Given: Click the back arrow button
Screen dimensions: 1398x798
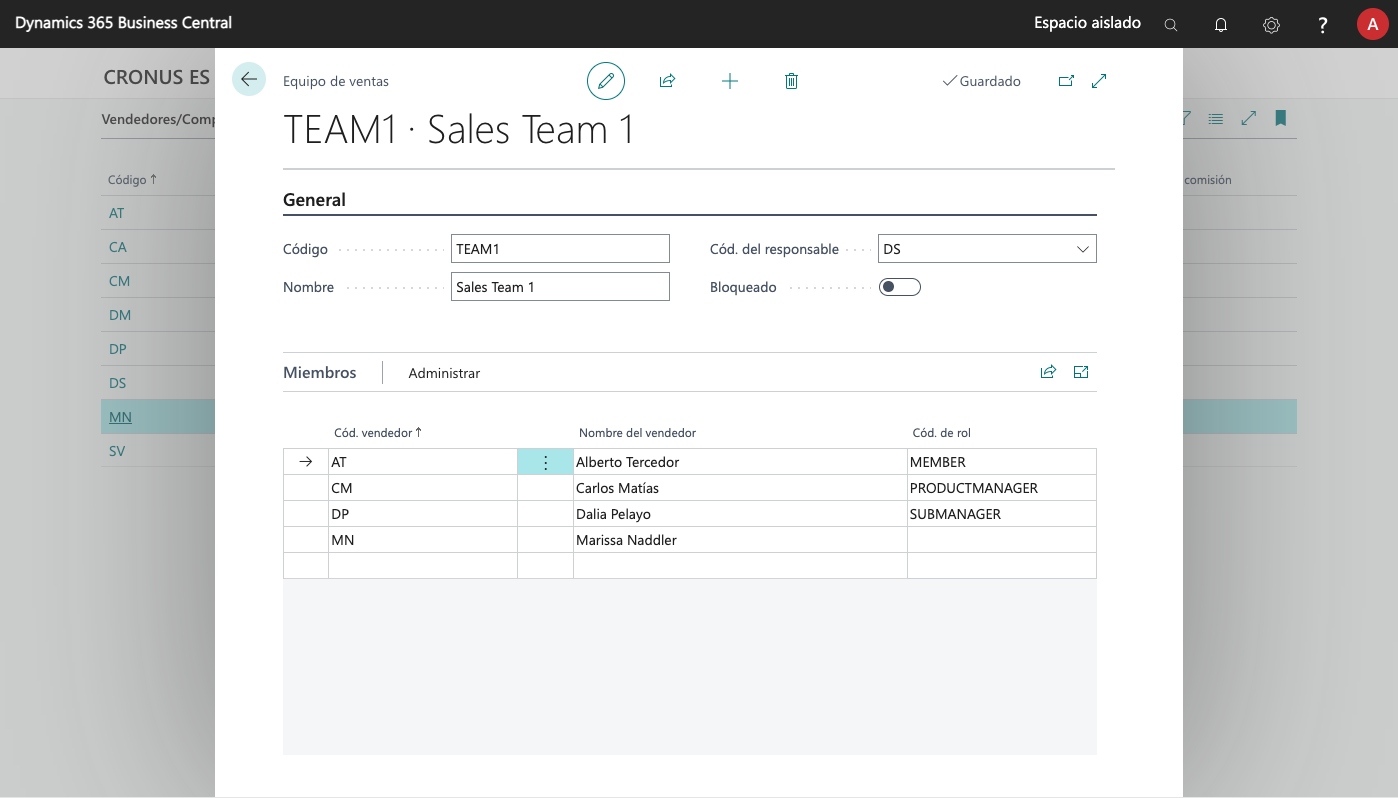Looking at the screenshot, I should [x=249, y=80].
